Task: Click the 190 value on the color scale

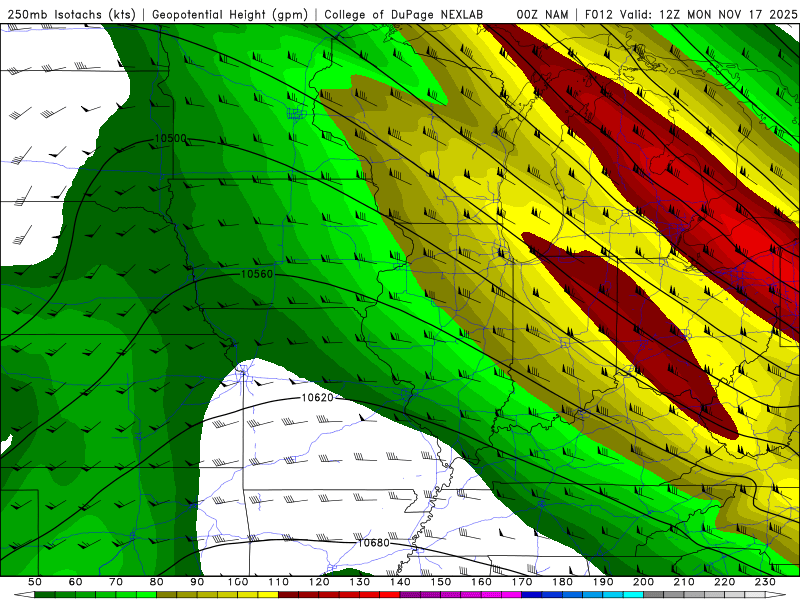Action: 603,582
